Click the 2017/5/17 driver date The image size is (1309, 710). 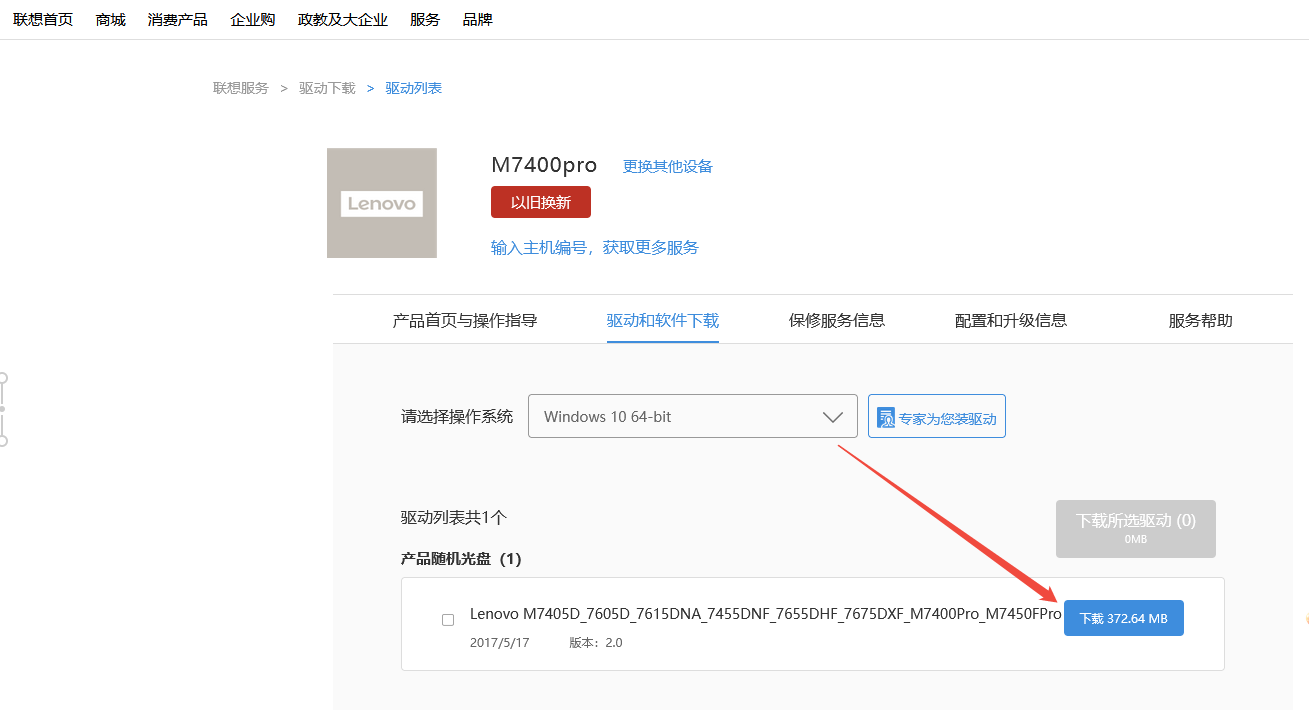[500, 643]
